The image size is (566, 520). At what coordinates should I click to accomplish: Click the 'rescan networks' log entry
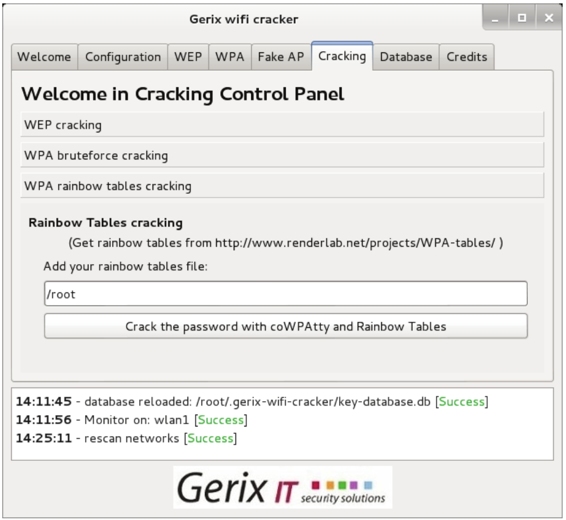click(126, 438)
